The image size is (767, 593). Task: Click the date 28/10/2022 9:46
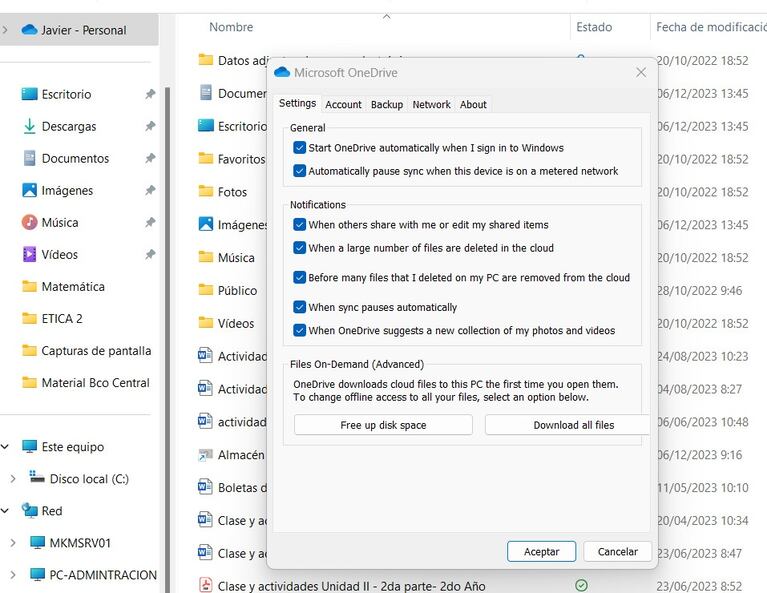click(x=699, y=290)
